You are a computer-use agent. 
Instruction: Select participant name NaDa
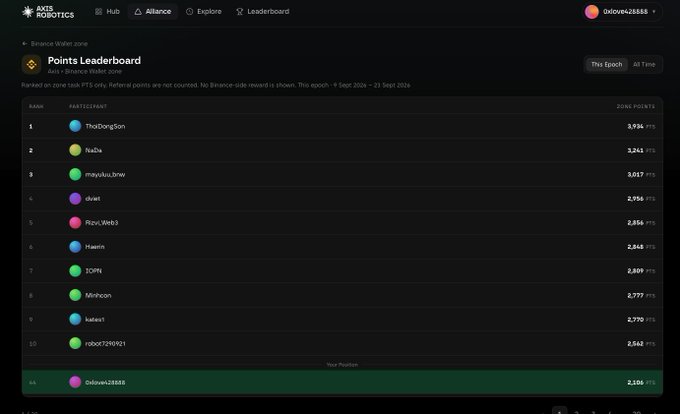click(x=93, y=150)
